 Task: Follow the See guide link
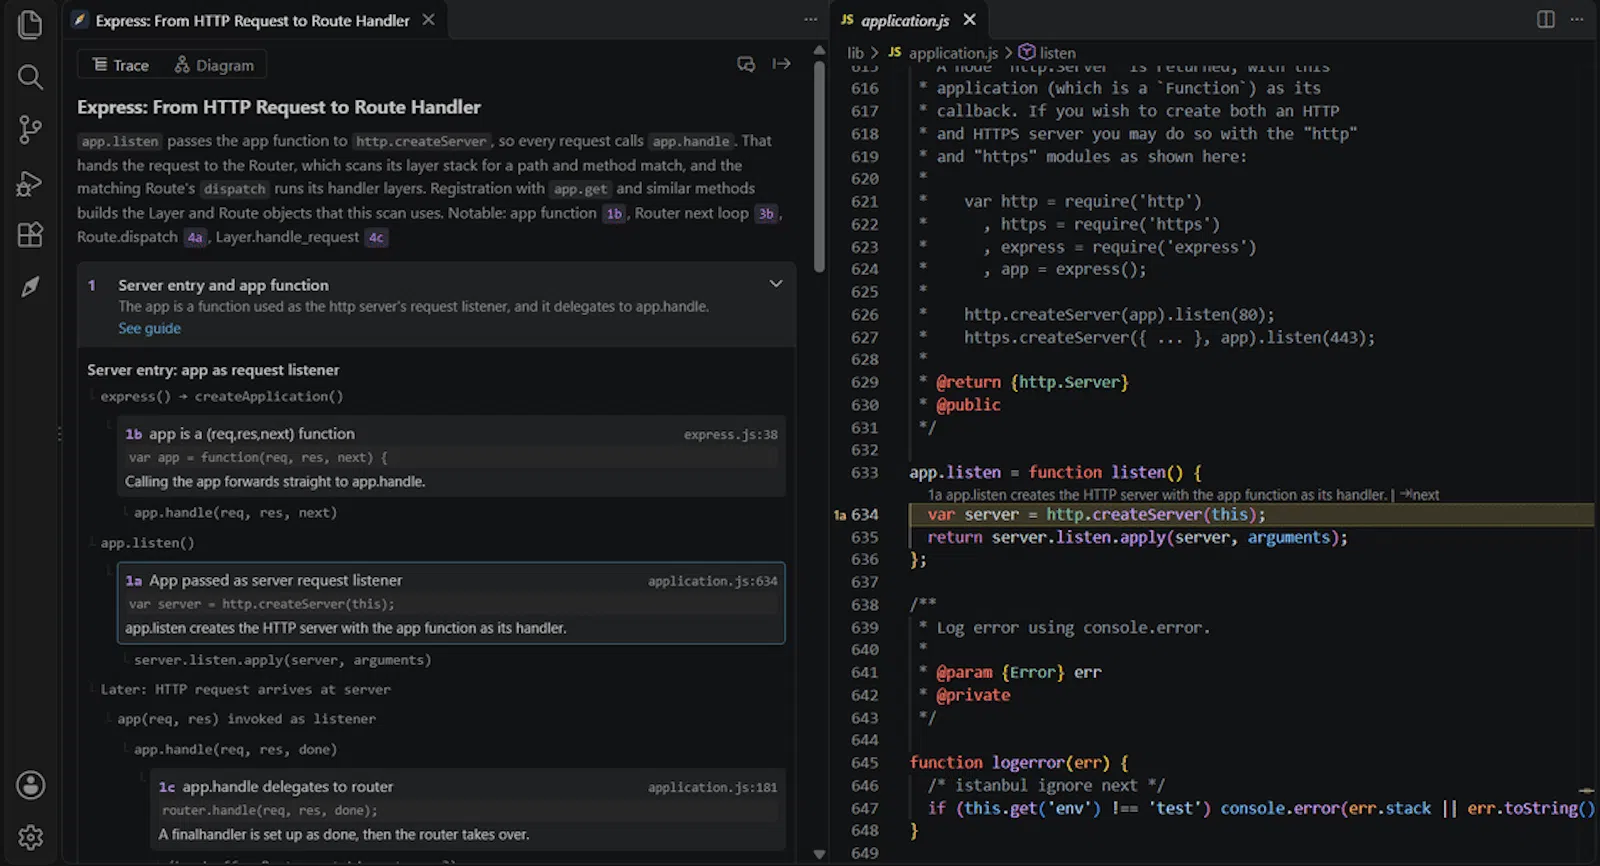(x=149, y=328)
